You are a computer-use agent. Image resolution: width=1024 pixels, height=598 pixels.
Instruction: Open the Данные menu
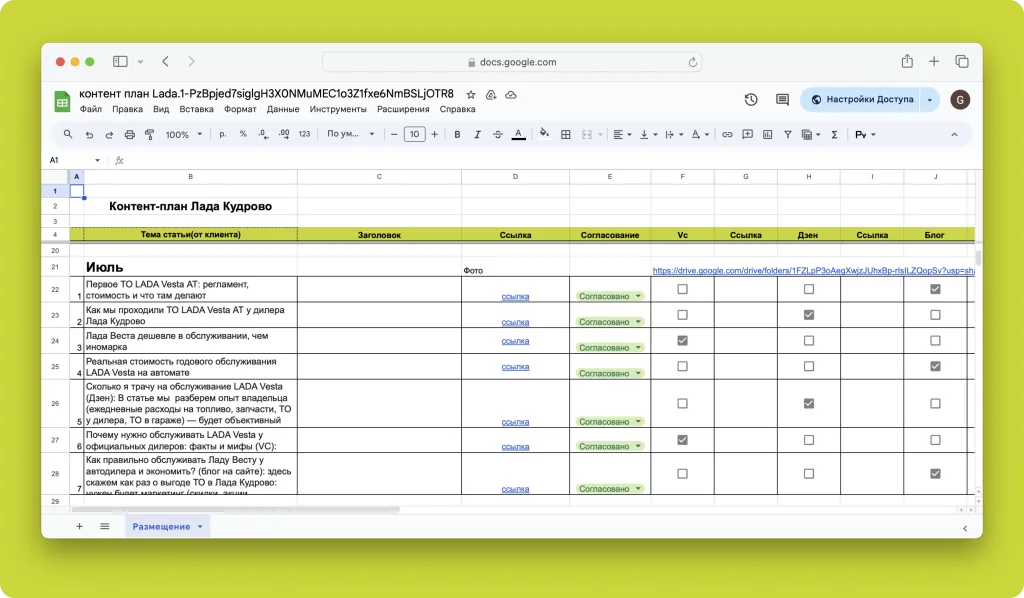[283, 109]
